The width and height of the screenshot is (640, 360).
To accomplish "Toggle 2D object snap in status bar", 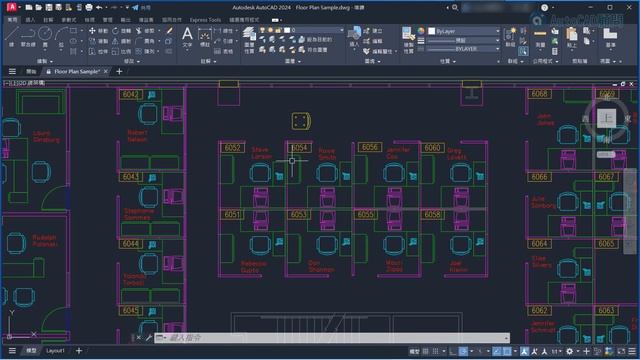I will click(507, 351).
